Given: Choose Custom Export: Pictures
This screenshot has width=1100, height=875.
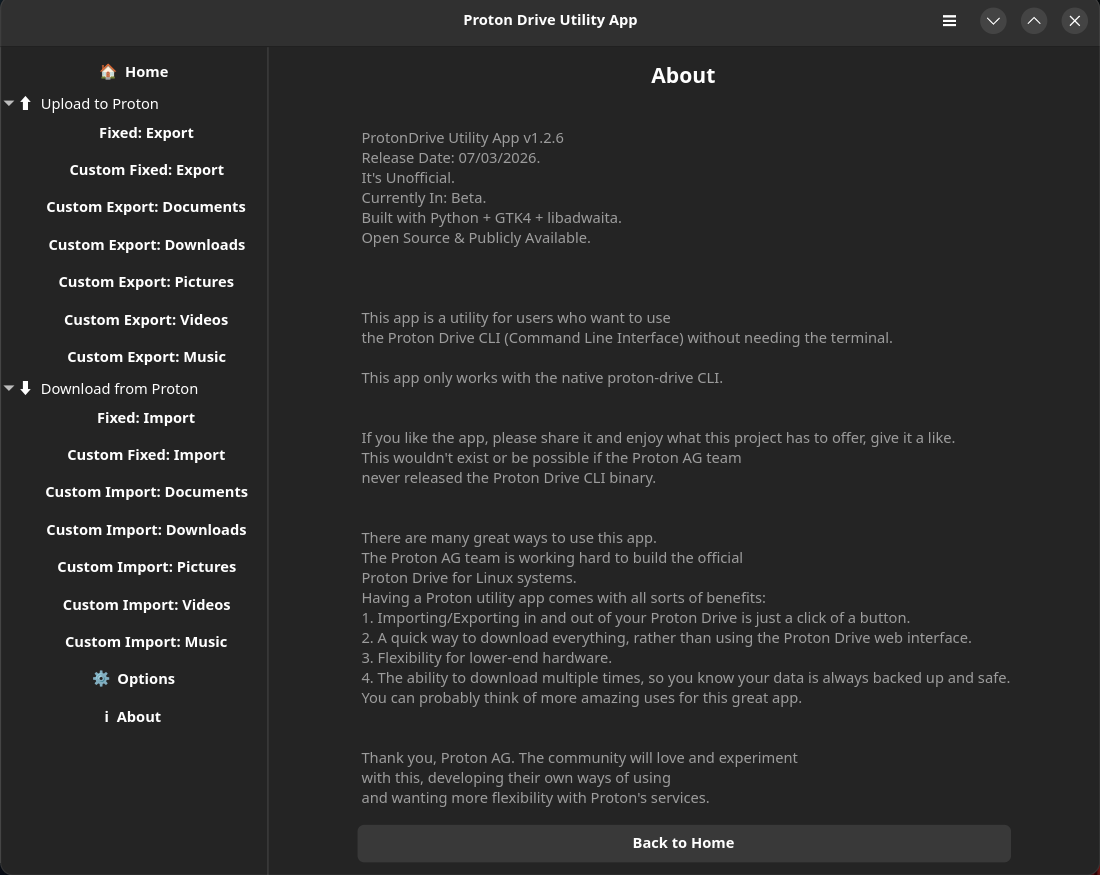Looking at the screenshot, I should [146, 282].
